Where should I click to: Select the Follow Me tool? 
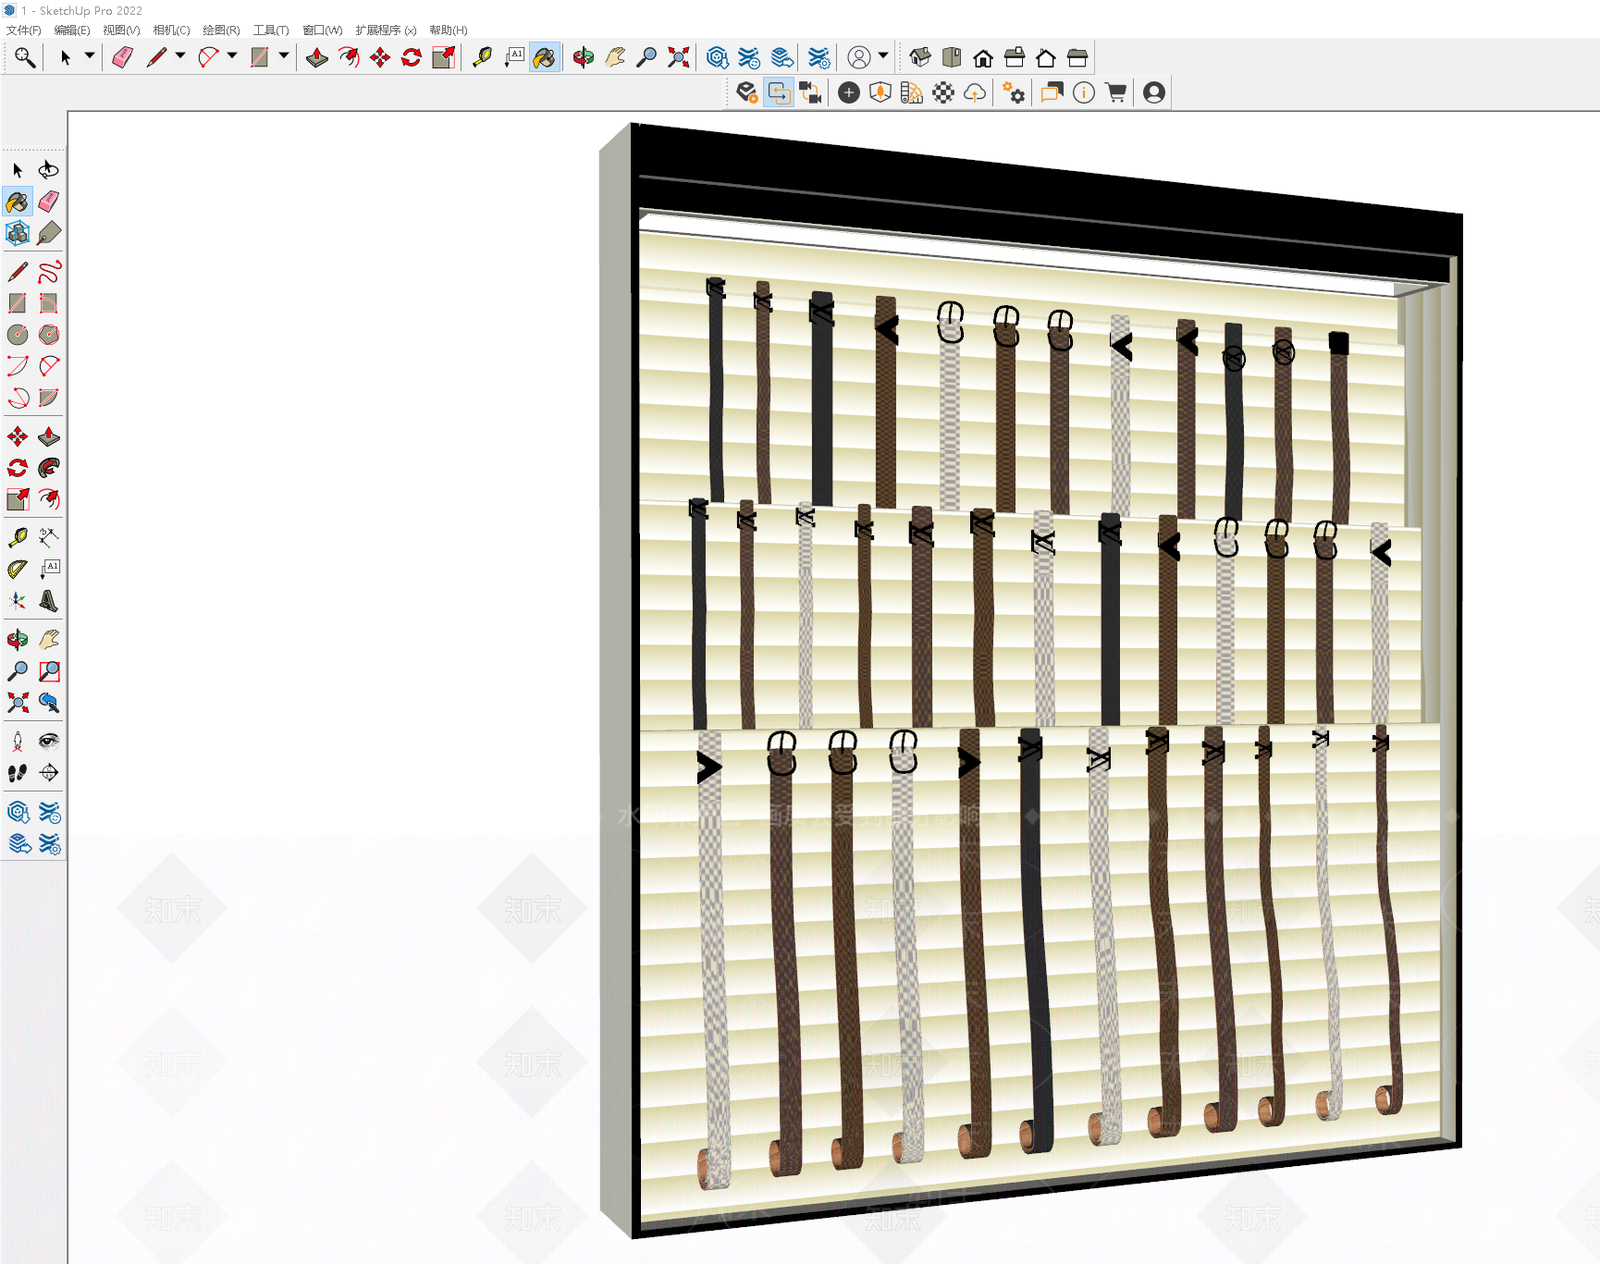pos(49,468)
